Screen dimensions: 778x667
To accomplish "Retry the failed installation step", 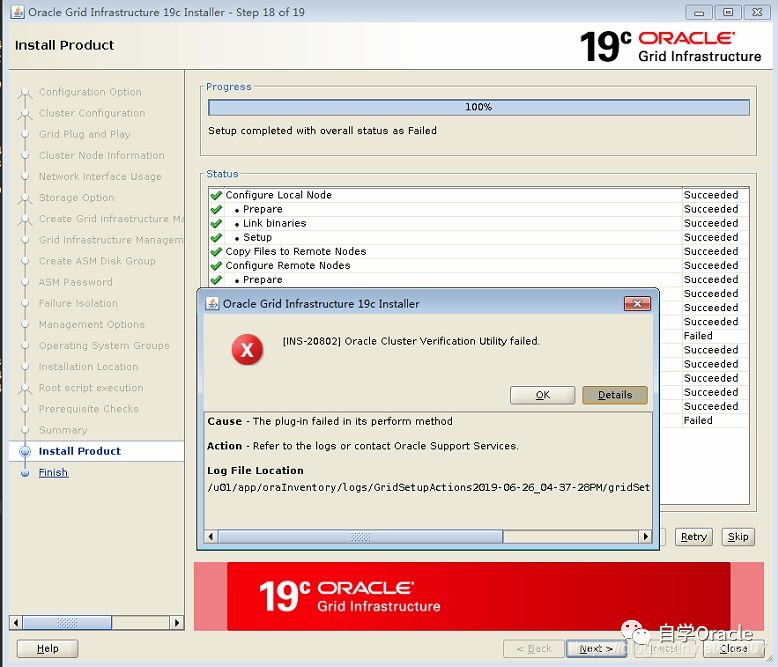I will click(x=693, y=537).
